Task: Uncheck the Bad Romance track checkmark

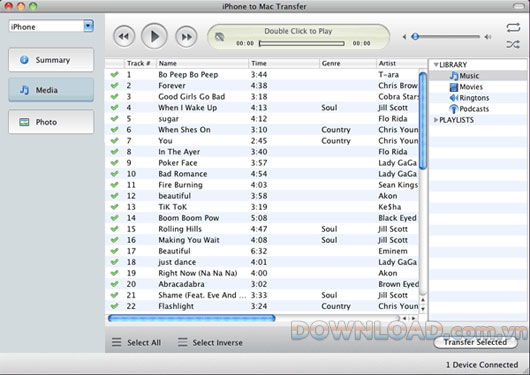Action: point(115,174)
